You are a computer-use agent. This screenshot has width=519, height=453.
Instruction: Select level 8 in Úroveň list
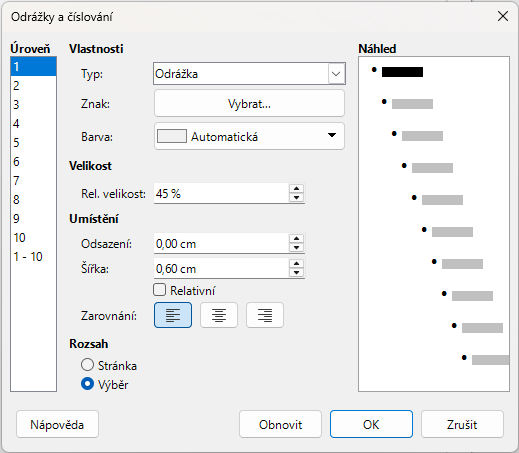[x=33, y=200]
